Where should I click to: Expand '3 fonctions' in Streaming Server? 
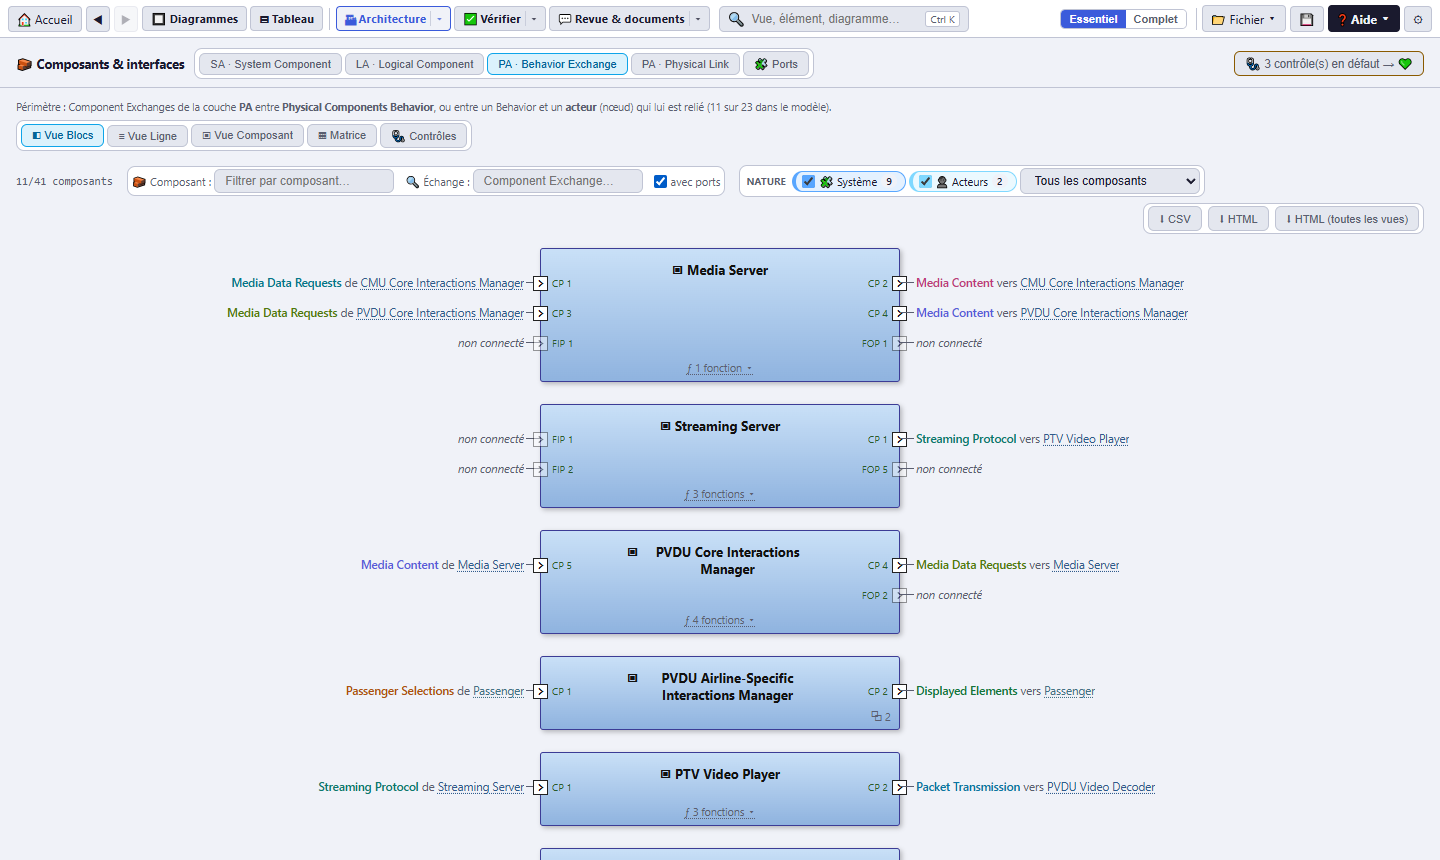tap(720, 494)
